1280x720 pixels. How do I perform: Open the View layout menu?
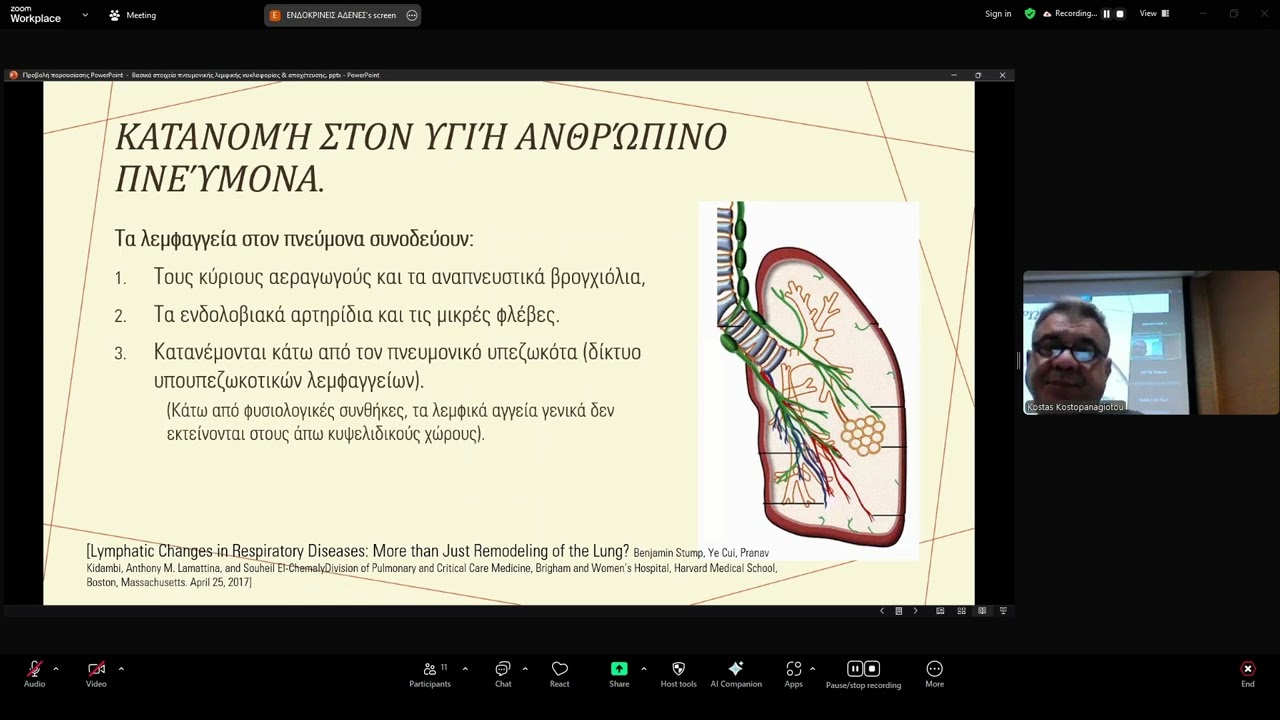click(x=1153, y=14)
